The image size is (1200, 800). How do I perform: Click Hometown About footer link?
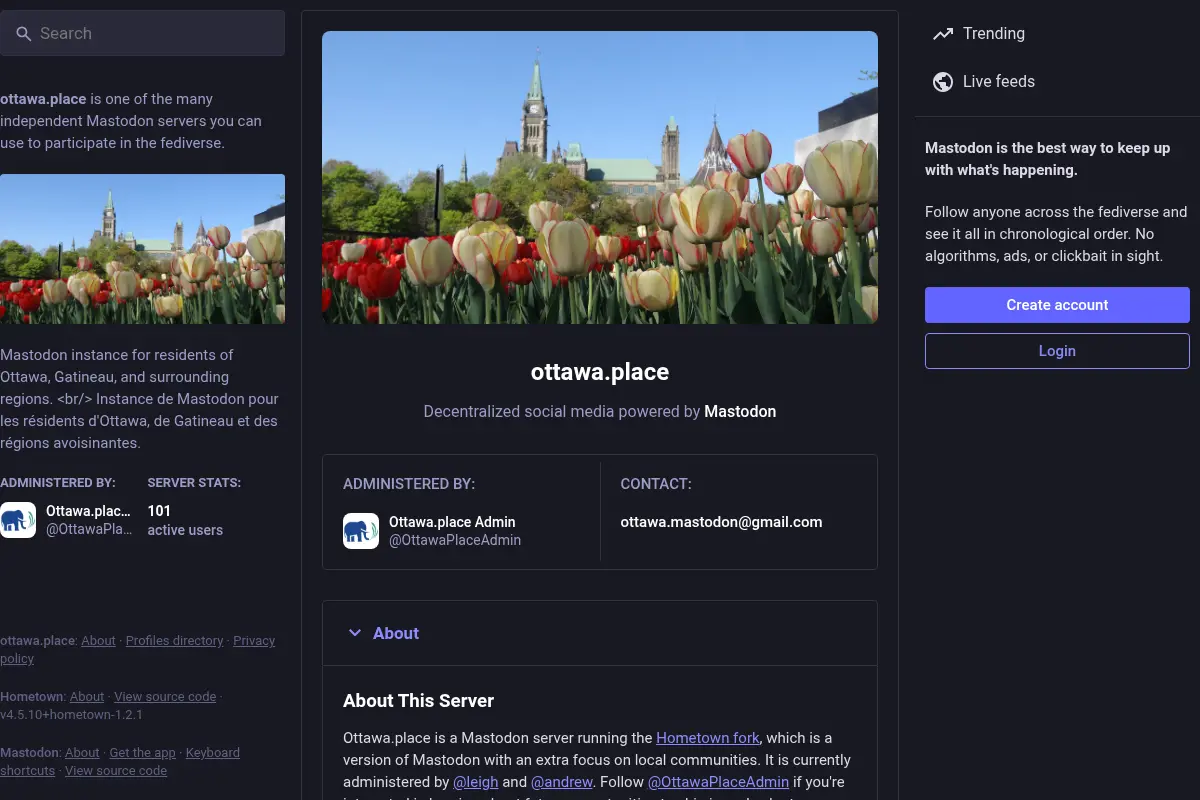(87, 697)
